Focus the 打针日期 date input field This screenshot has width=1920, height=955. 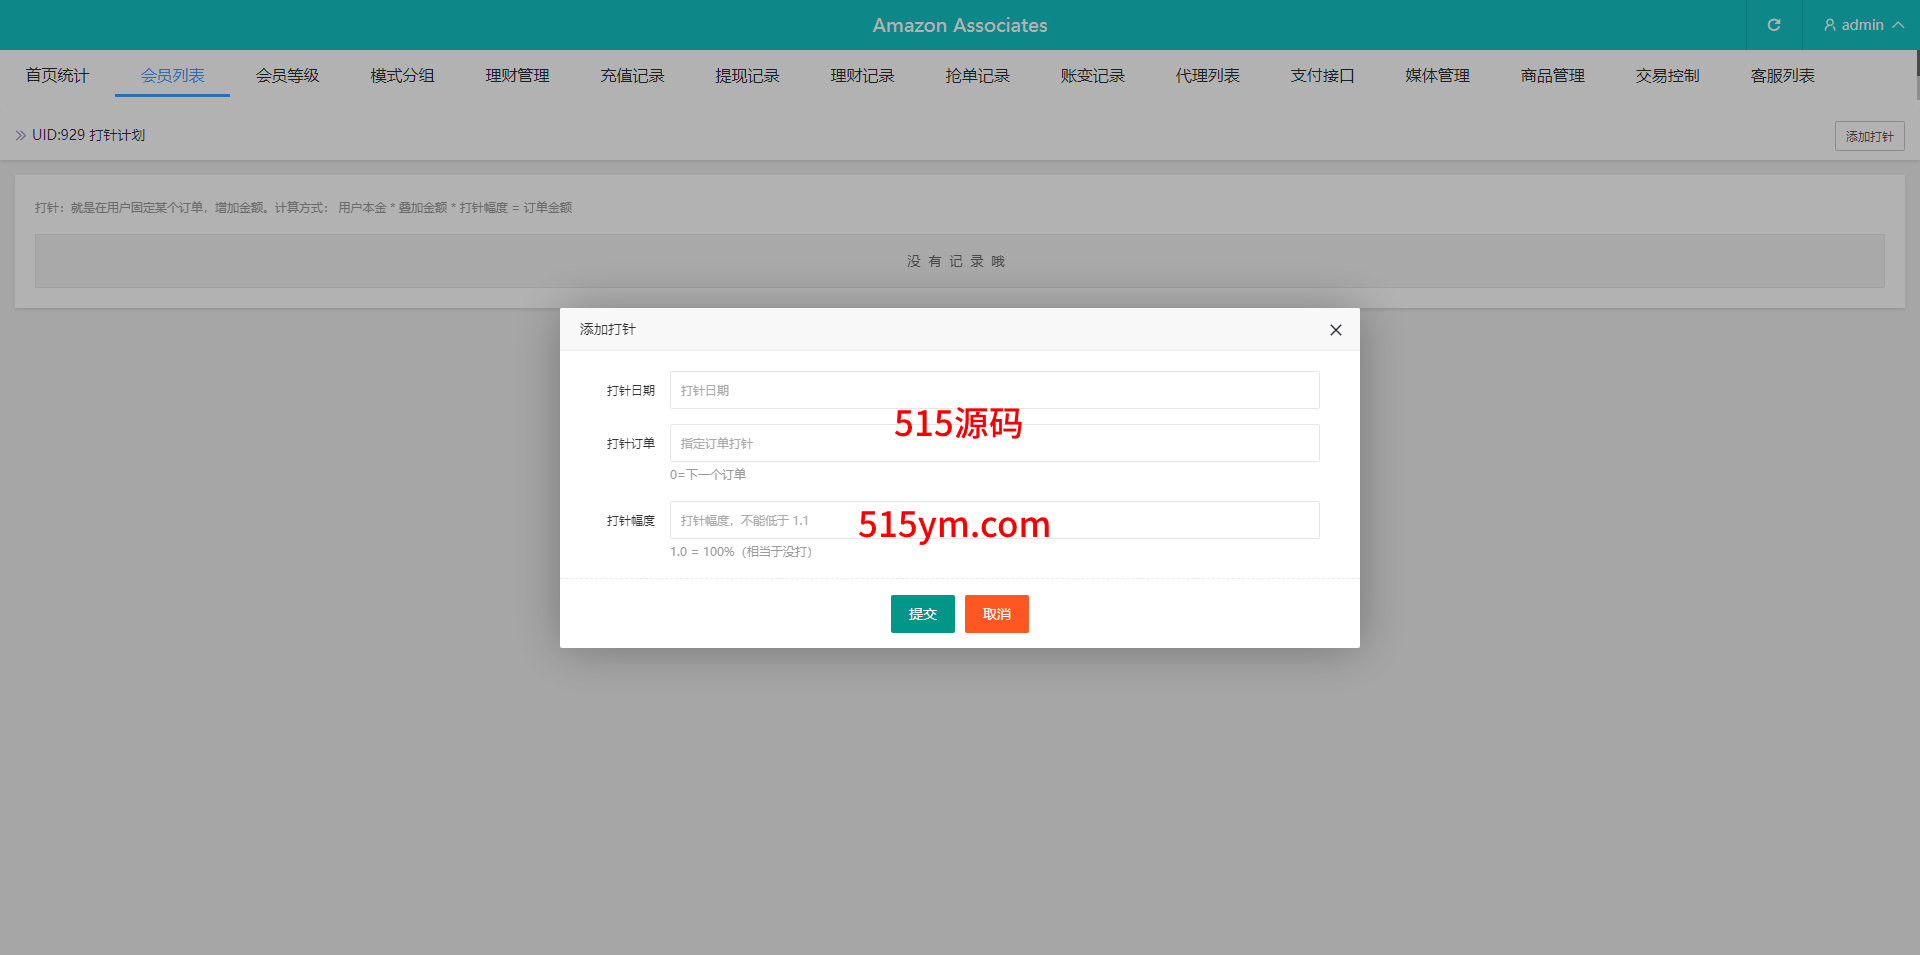coord(994,390)
